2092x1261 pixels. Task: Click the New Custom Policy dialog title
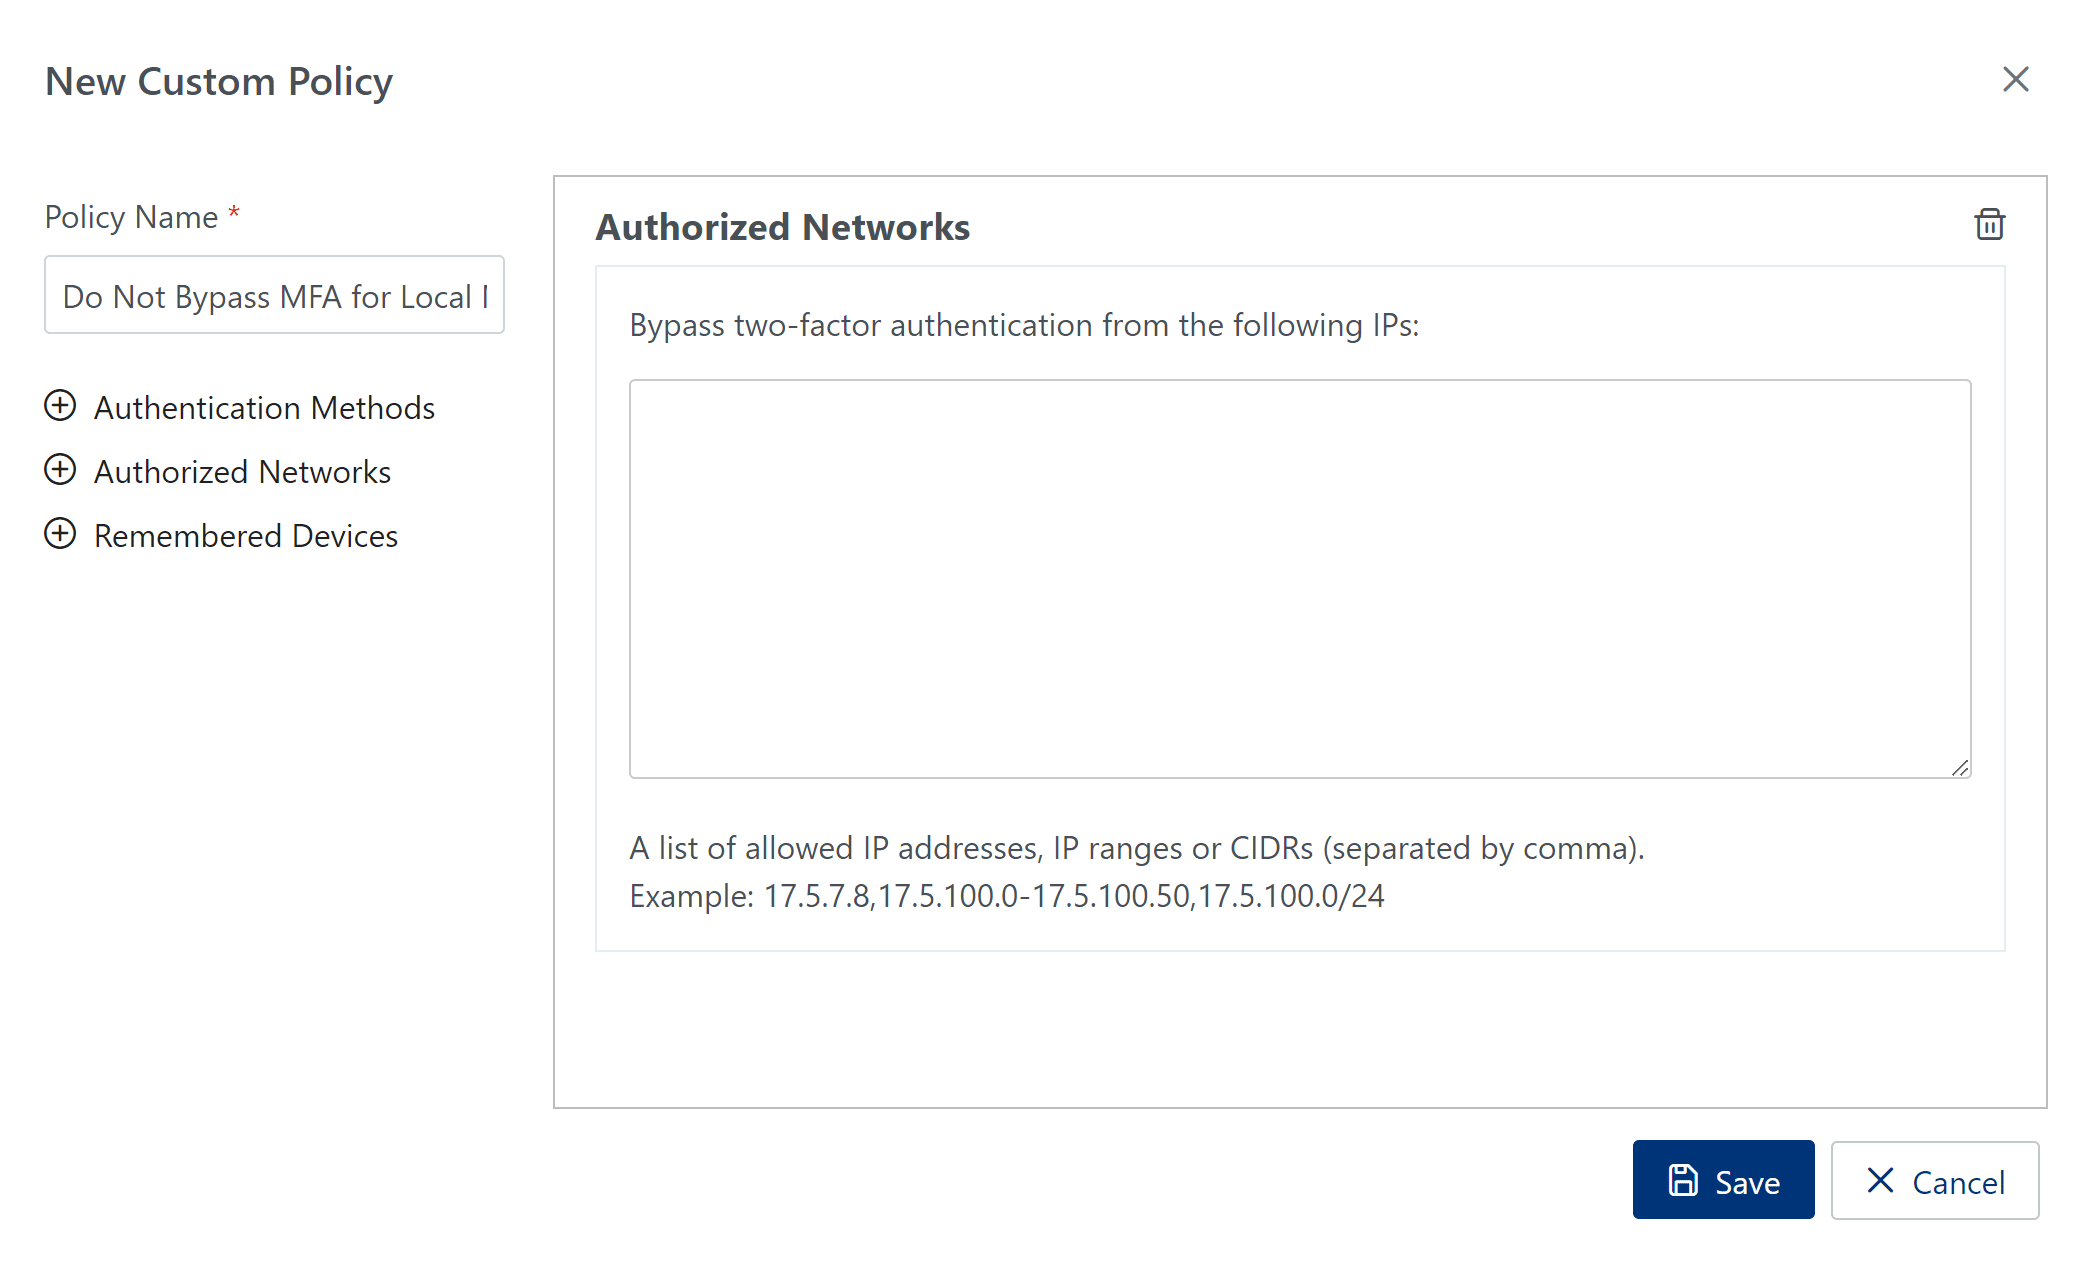(x=219, y=82)
